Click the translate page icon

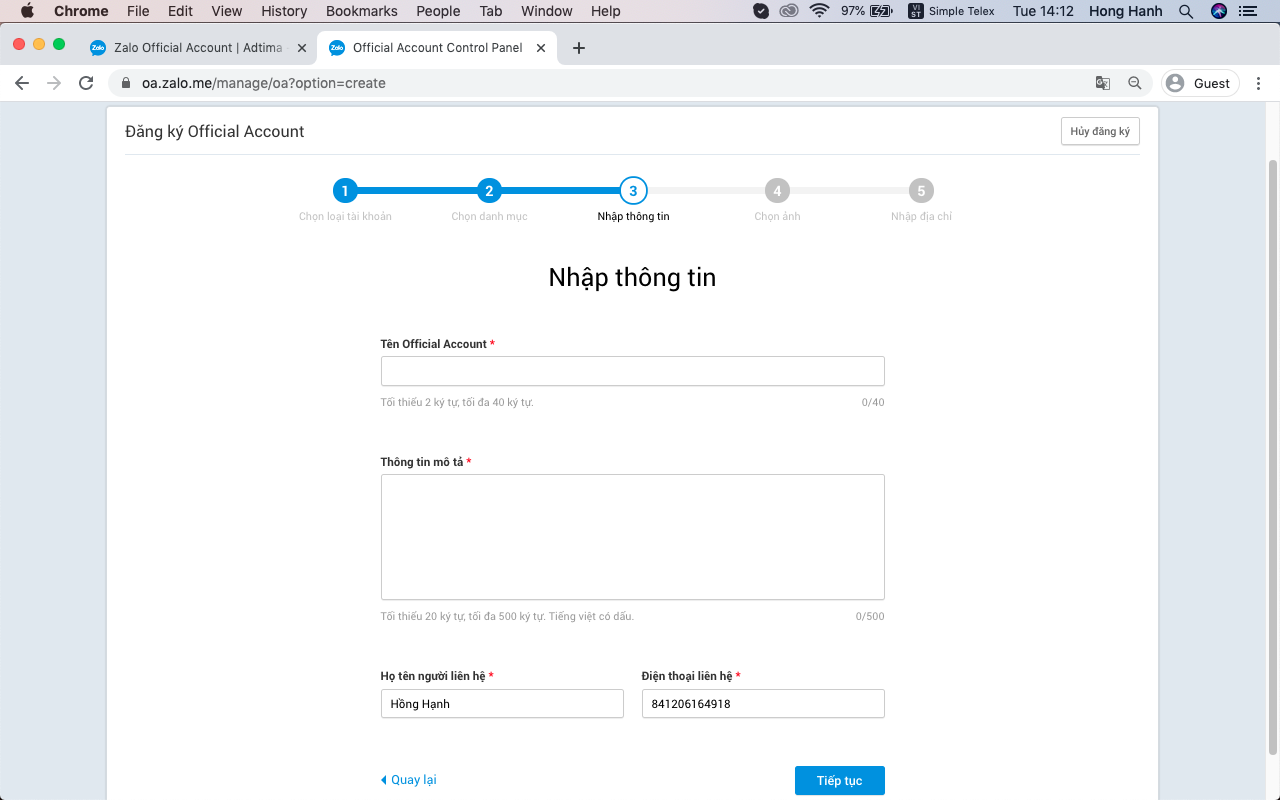click(1103, 83)
